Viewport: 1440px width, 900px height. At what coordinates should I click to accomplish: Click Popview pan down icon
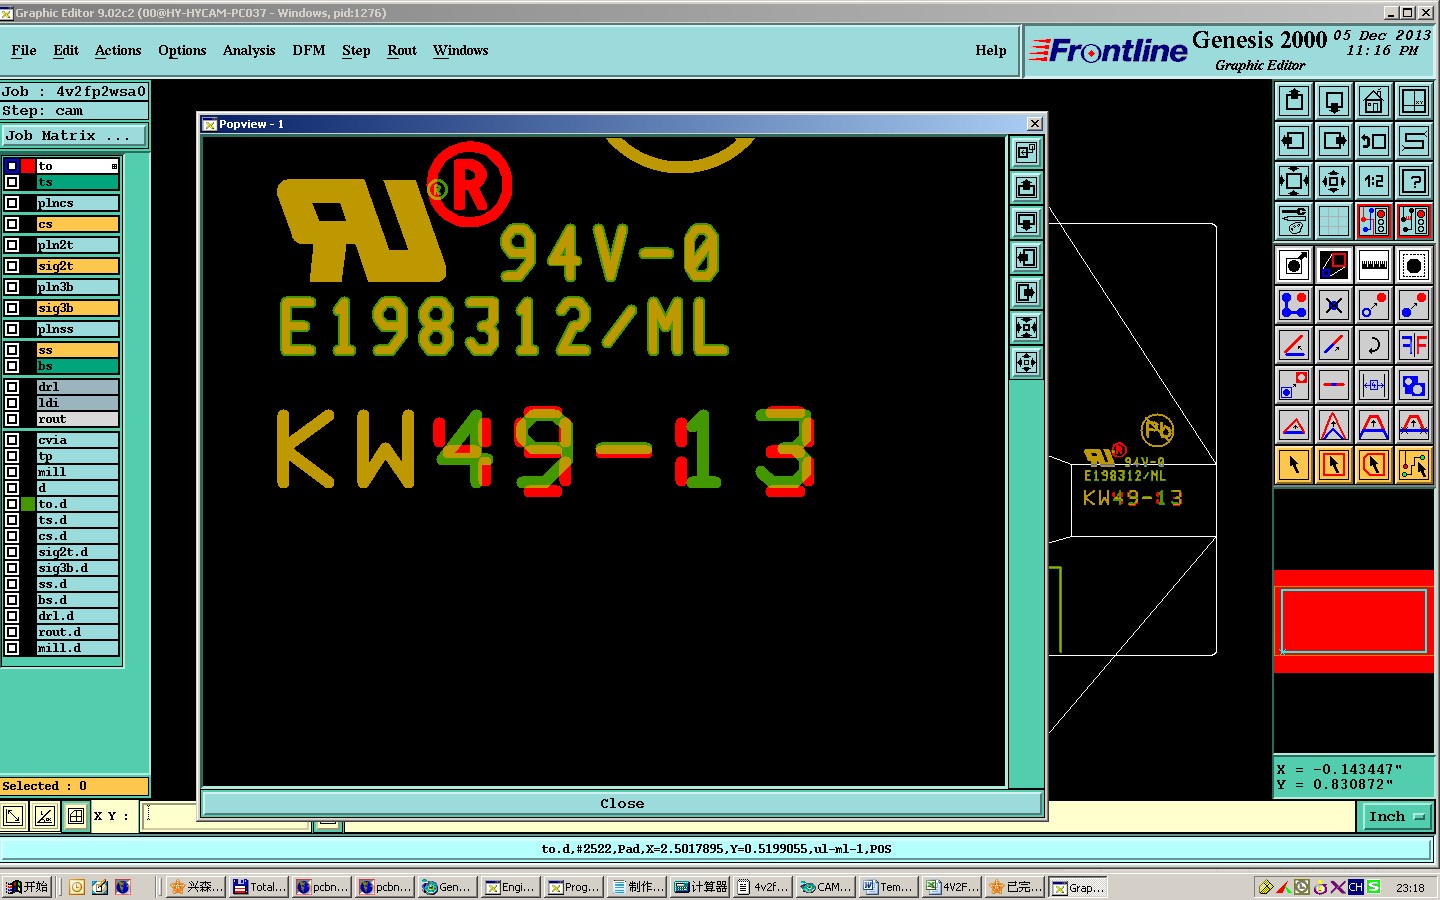click(x=1026, y=222)
